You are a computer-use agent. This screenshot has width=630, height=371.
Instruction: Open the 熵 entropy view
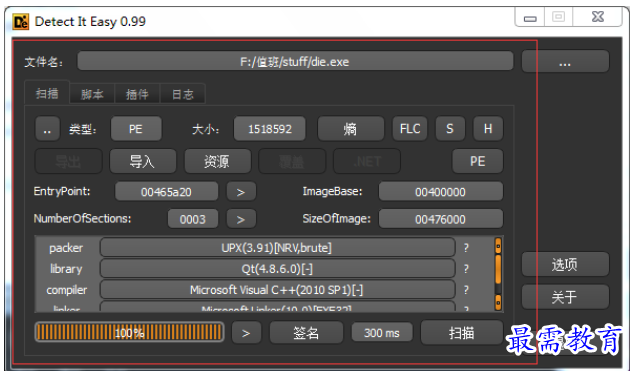point(350,129)
